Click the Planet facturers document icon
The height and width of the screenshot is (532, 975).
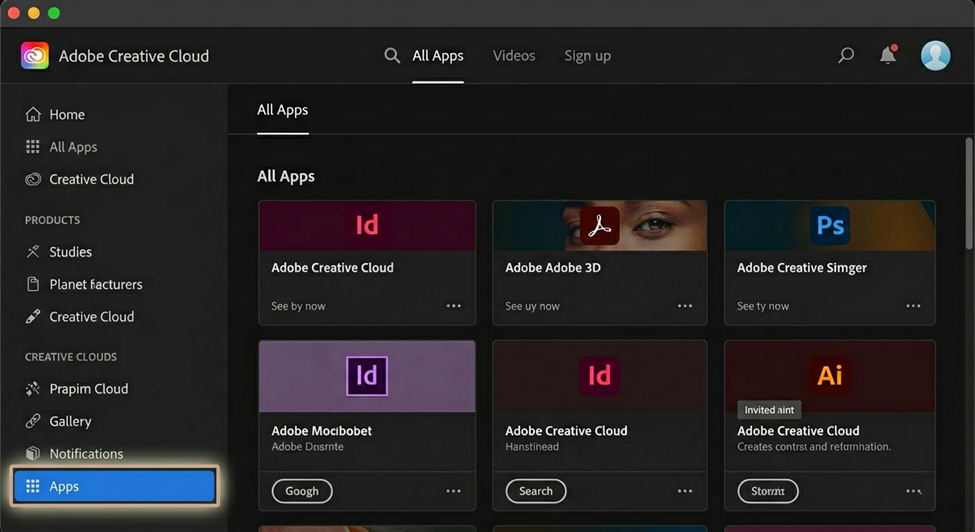[33, 284]
